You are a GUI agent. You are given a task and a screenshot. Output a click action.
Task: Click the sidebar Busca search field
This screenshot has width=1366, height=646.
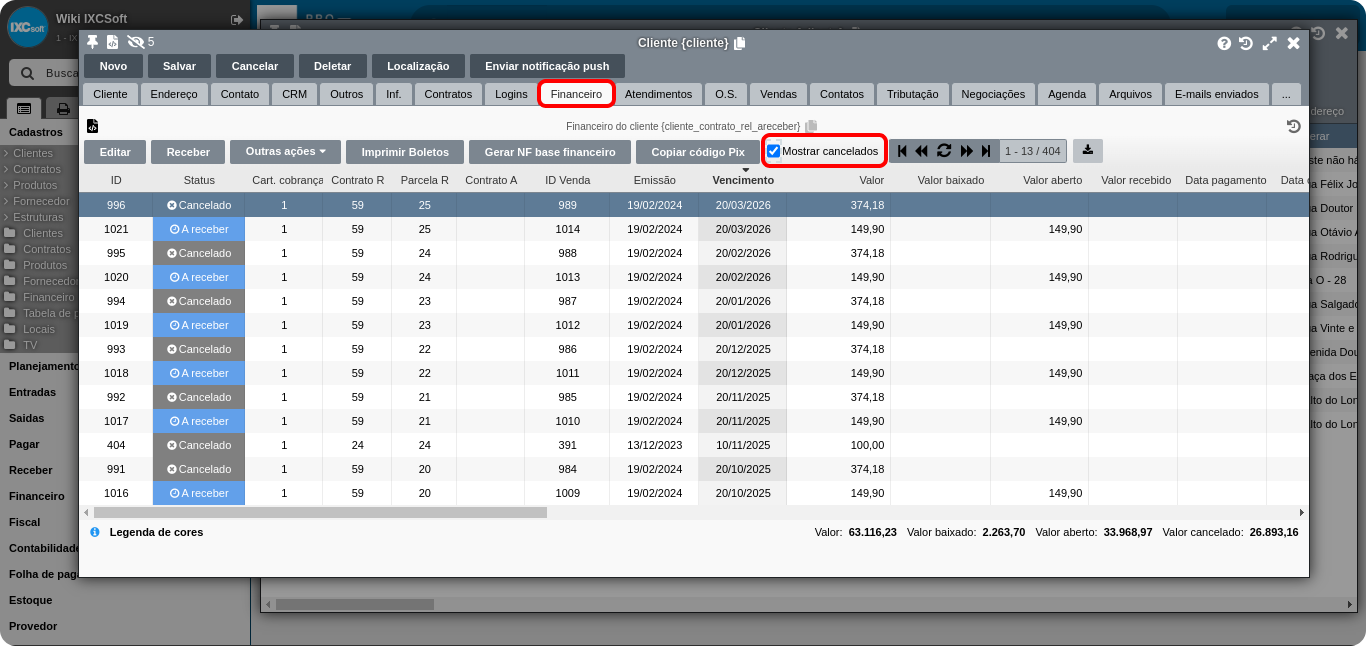coord(62,73)
